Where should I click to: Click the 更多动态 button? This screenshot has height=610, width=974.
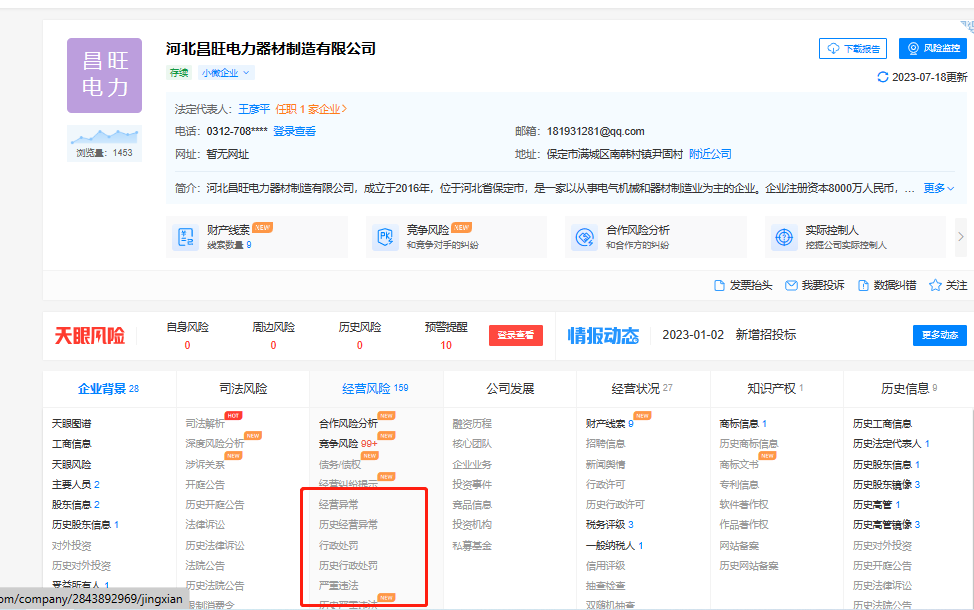pos(940,335)
